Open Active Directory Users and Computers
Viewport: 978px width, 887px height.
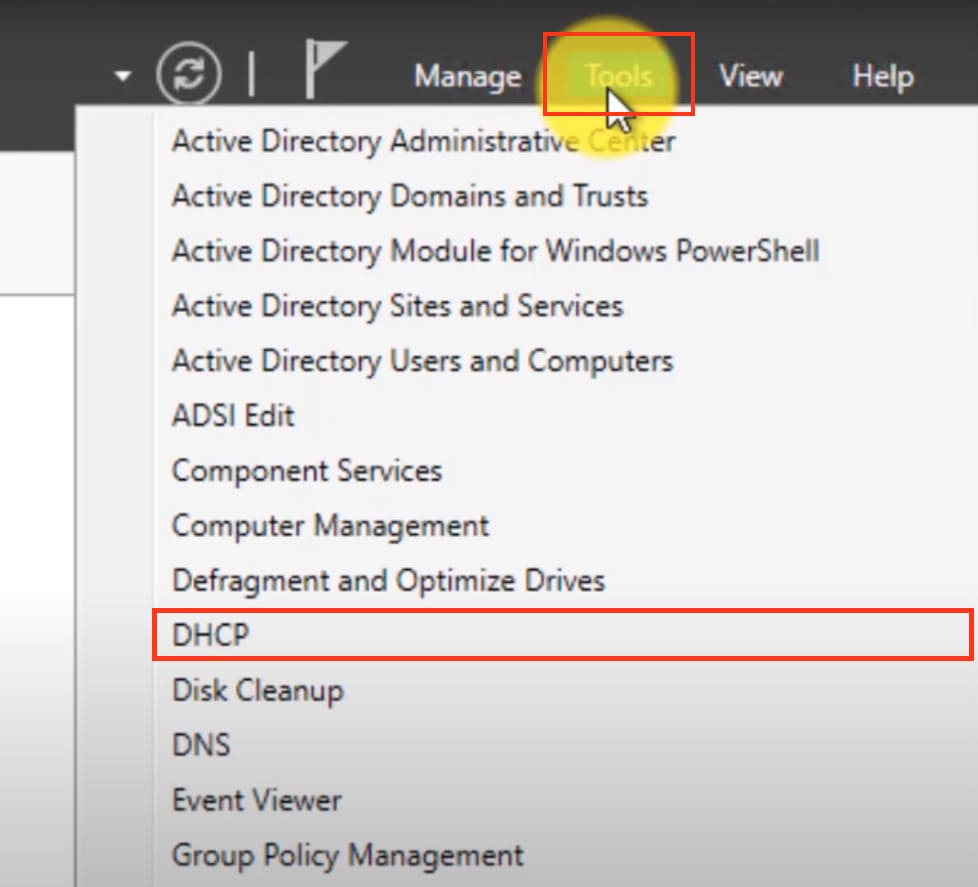[x=422, y=360]
